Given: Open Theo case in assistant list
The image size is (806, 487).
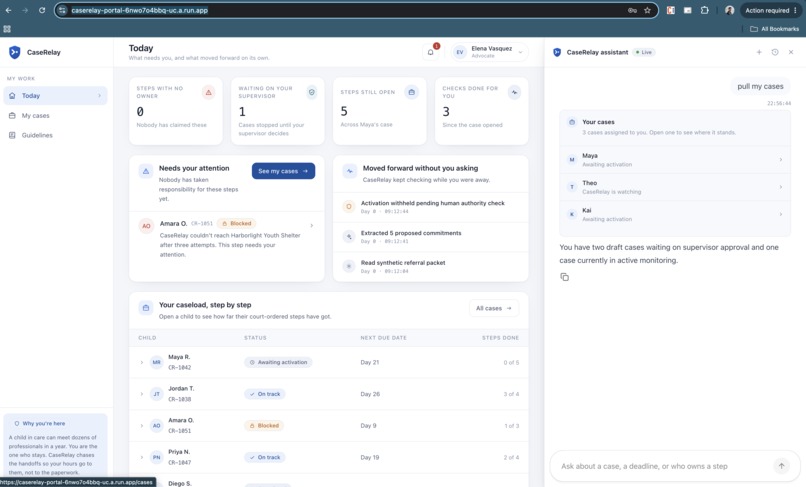Looking at the screenshot, I should click(674, 187).
